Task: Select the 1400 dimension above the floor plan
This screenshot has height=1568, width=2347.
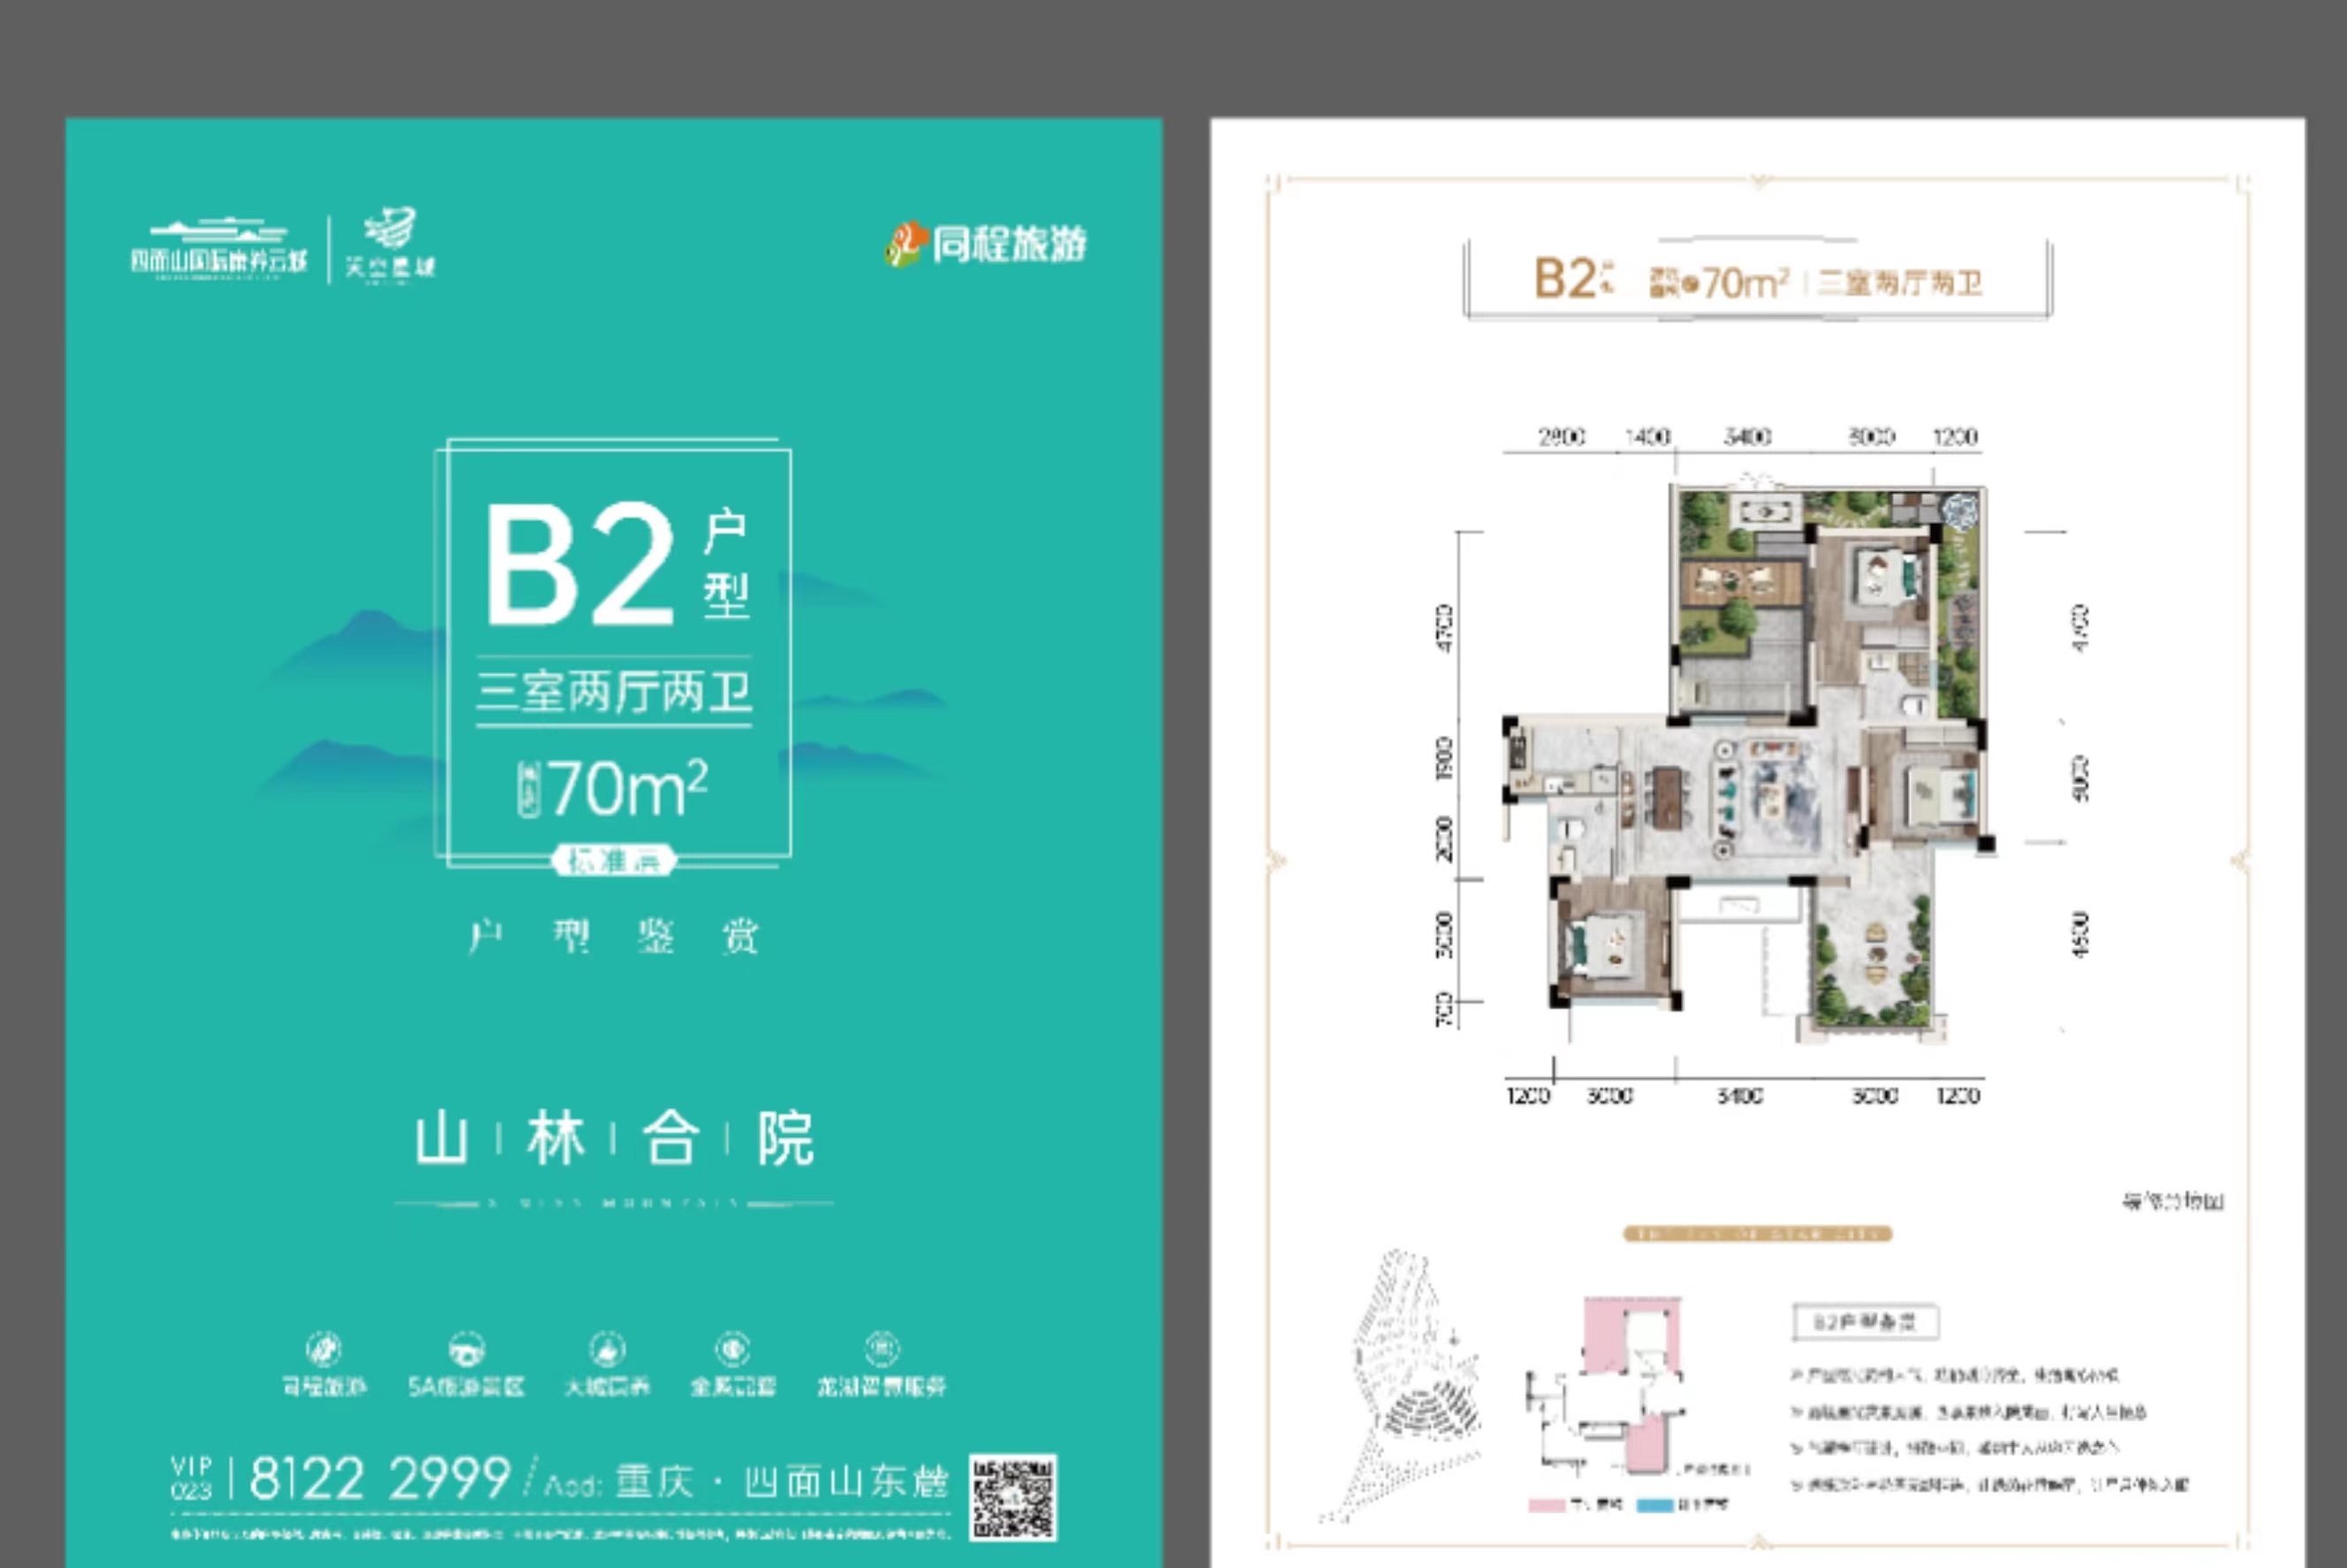Action: coord(1647,437)
